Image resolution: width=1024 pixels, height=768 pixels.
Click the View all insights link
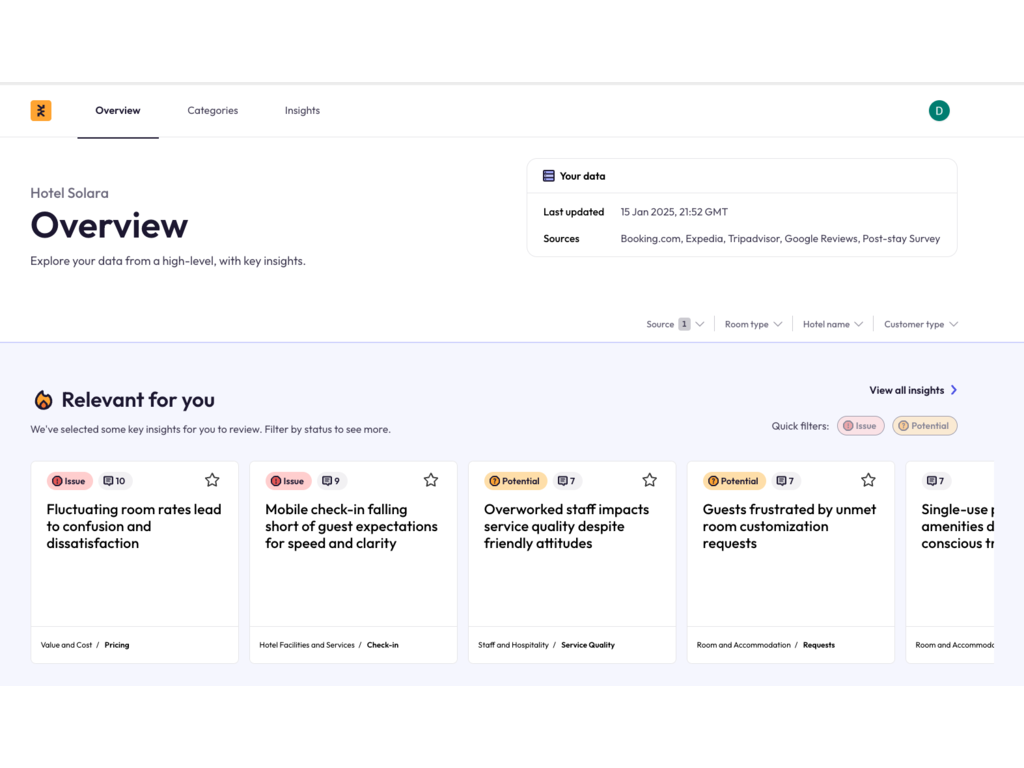point(912,390)
